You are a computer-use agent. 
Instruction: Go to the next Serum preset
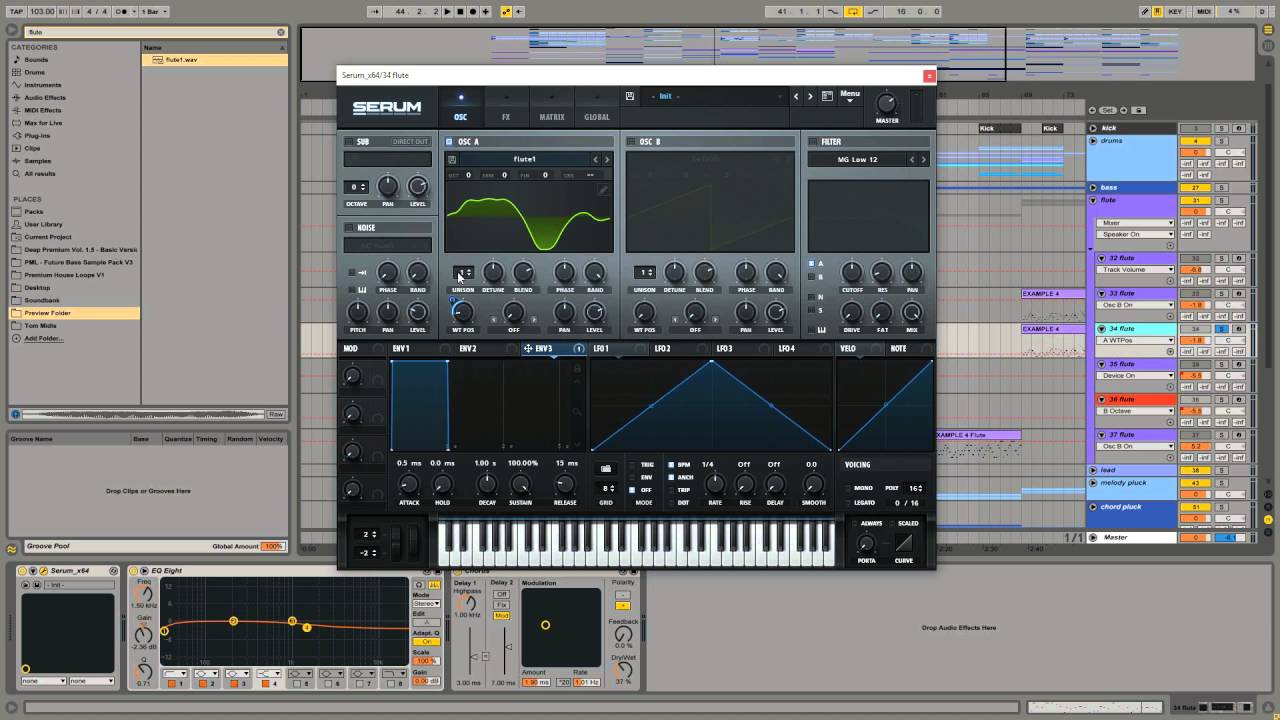(x=810, y=96)
